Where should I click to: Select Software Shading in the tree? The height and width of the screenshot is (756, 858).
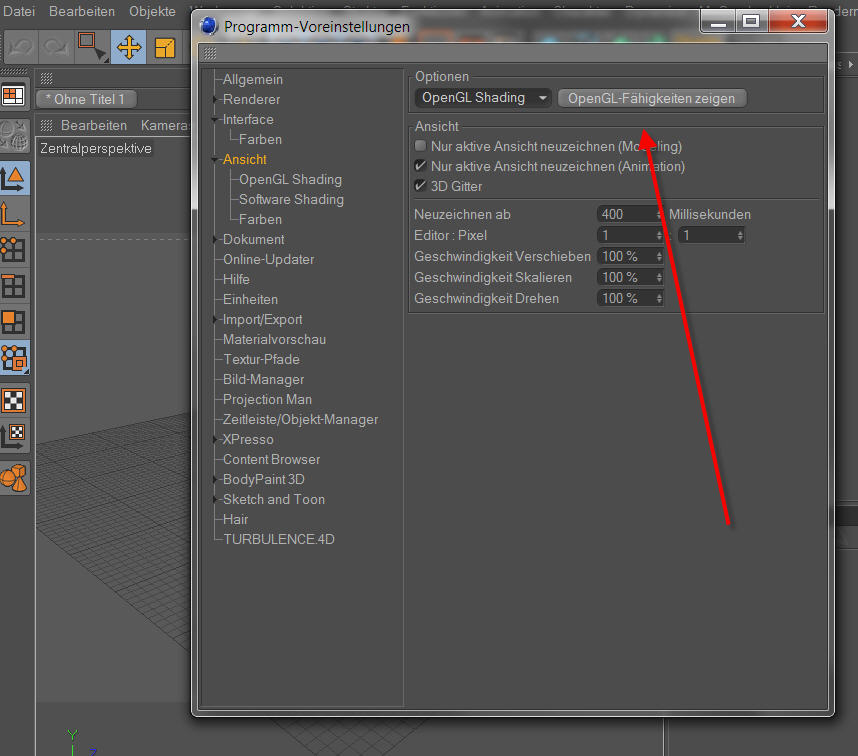(292, 199)
